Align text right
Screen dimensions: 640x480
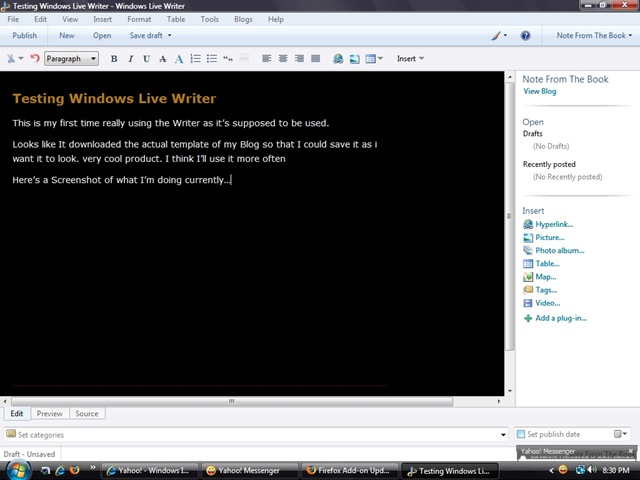click(299, 58)
